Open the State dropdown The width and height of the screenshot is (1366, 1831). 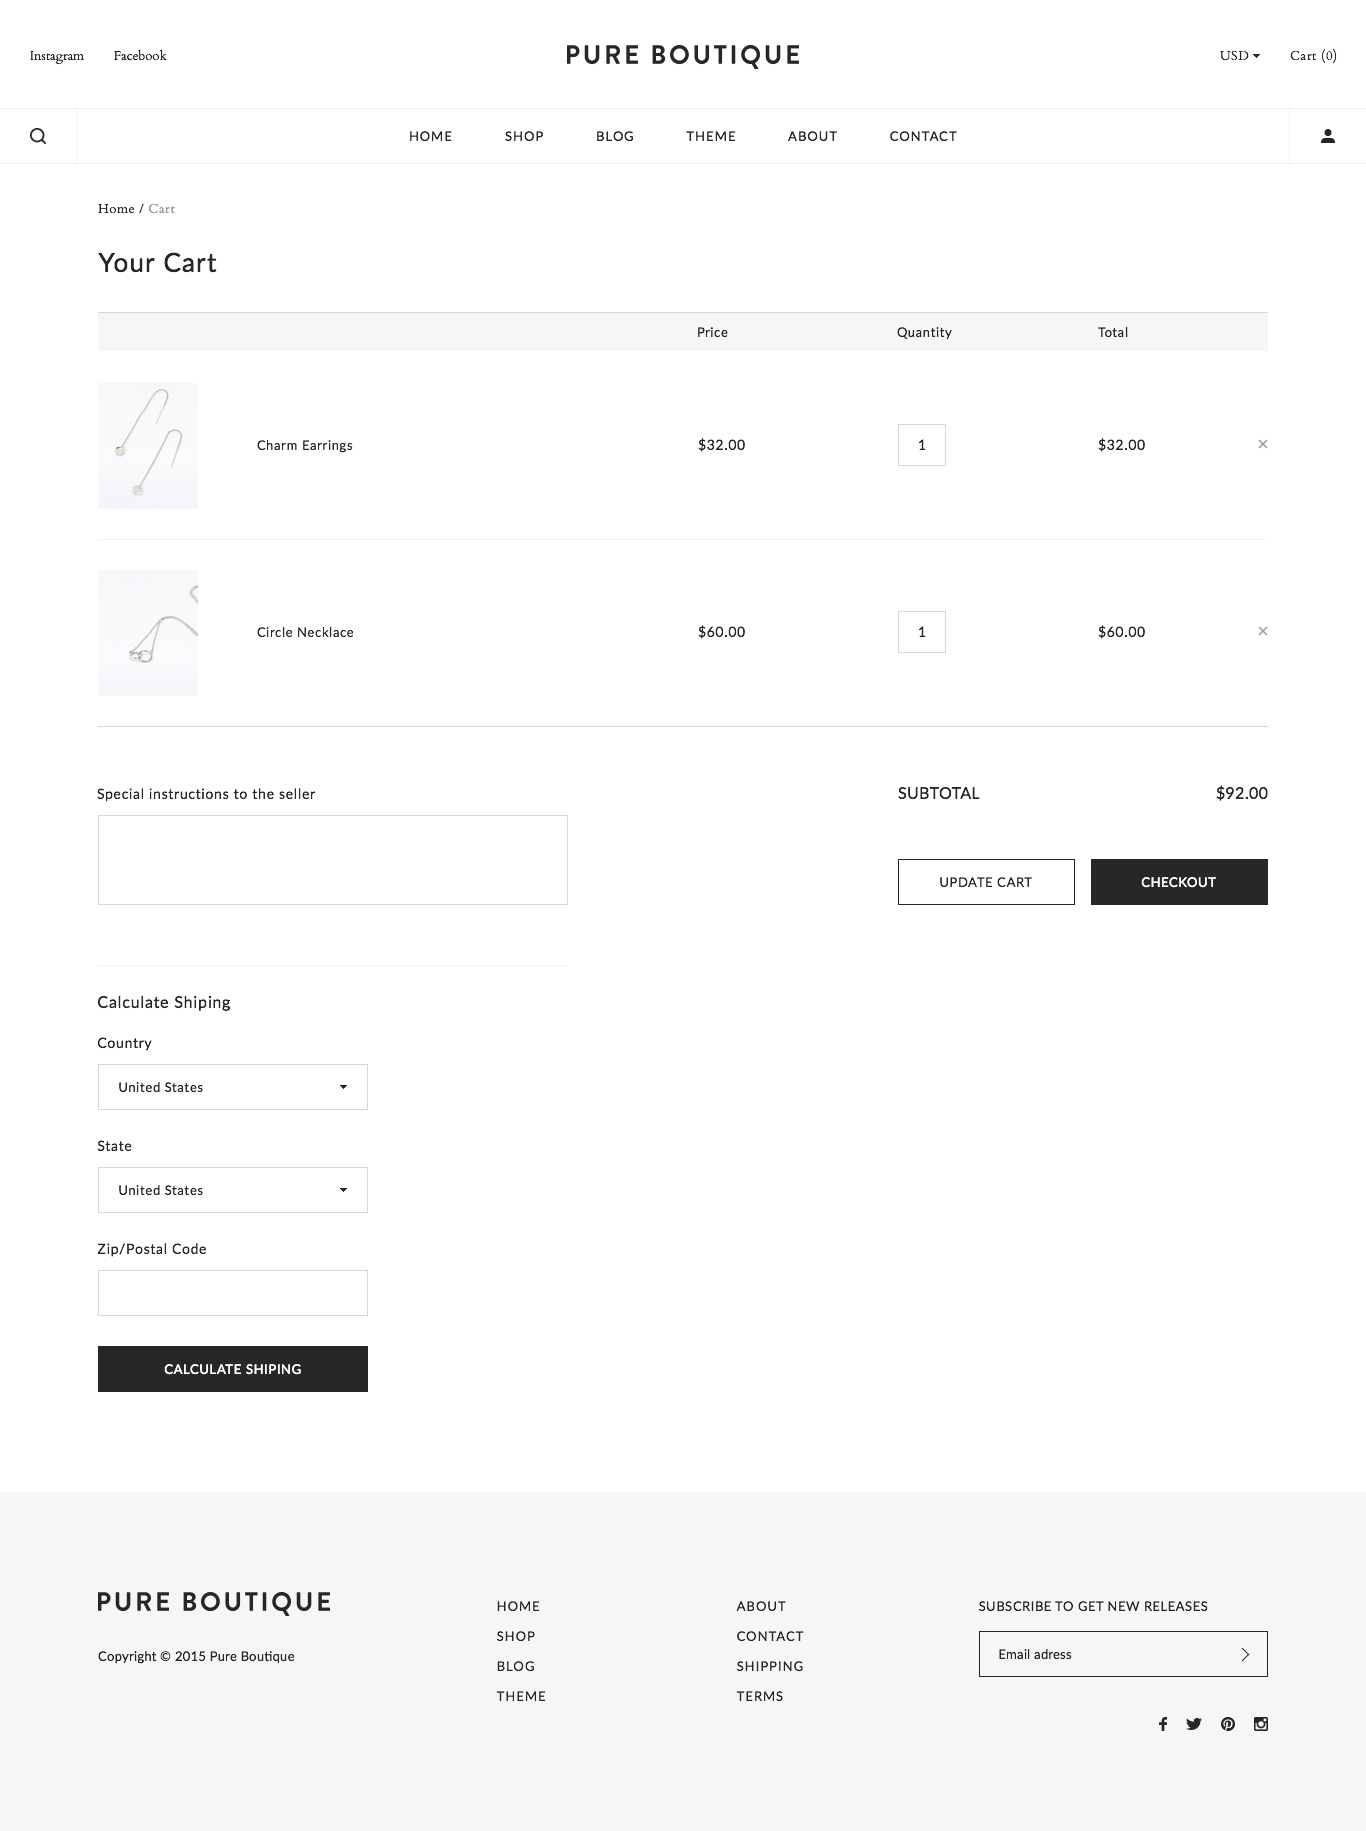pos(233,1190)
